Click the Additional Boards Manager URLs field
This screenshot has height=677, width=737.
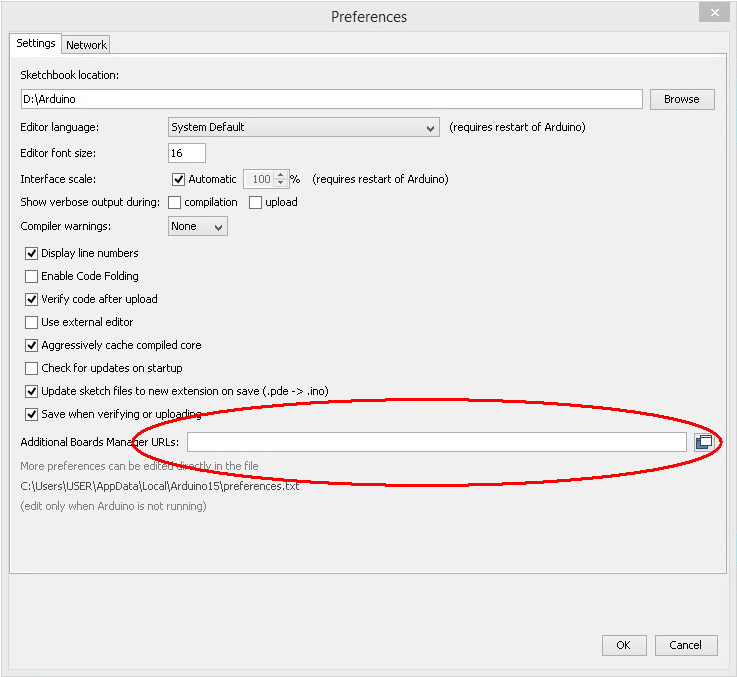click(x=436, y=442)
